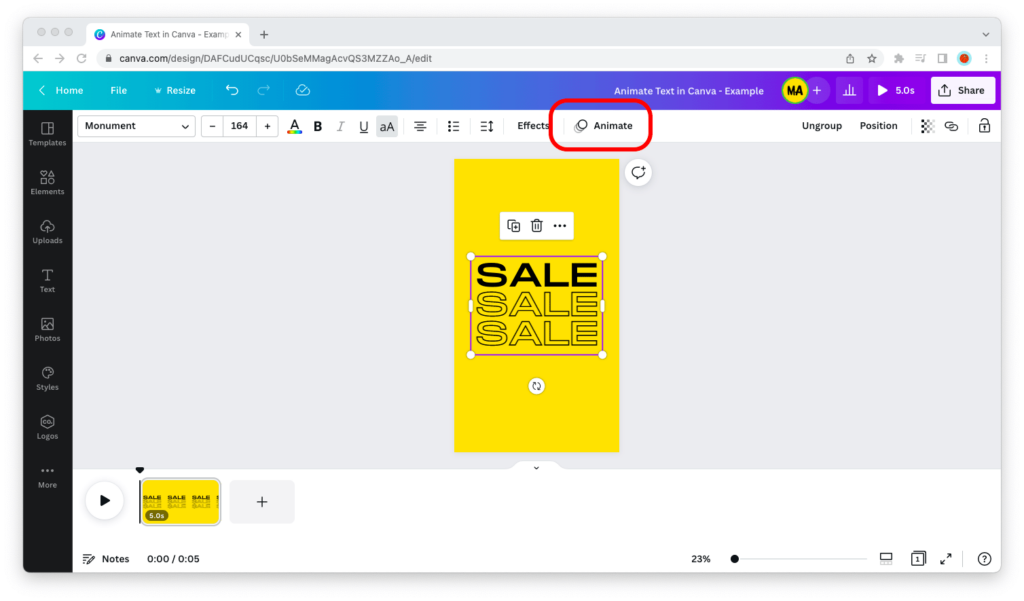
Task: Bookmark this page with the star icon
Action: pos(872,58)
